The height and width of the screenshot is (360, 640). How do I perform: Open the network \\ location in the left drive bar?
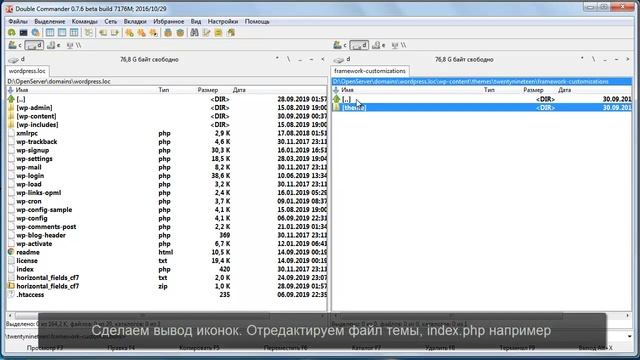tap(74, 45)
